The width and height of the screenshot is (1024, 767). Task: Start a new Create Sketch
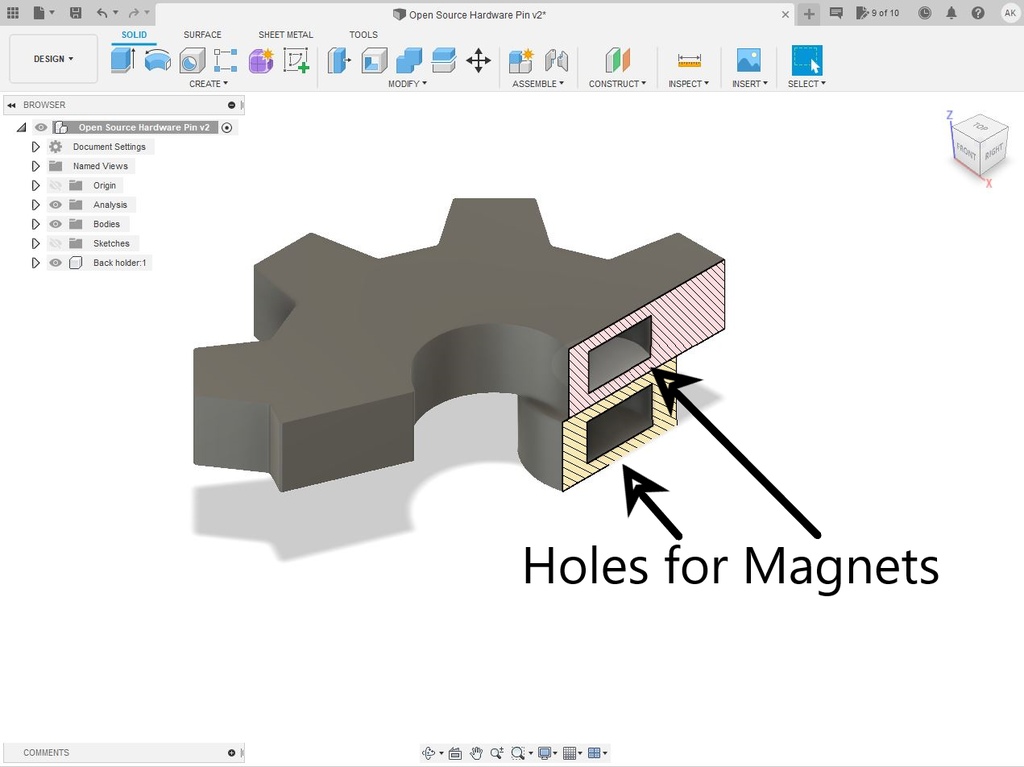pos(295,60)
